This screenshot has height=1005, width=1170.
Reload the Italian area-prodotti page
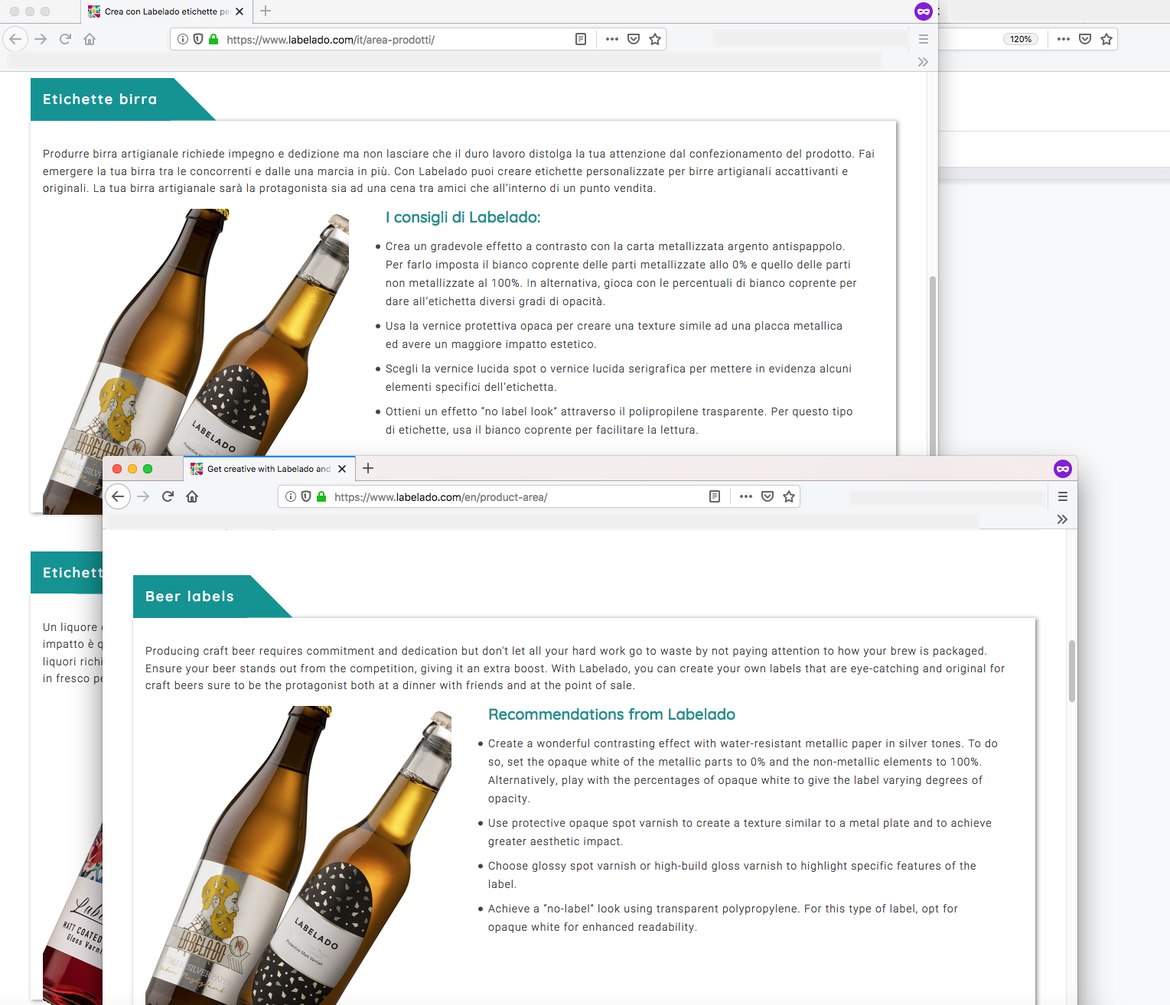[65, 40]
